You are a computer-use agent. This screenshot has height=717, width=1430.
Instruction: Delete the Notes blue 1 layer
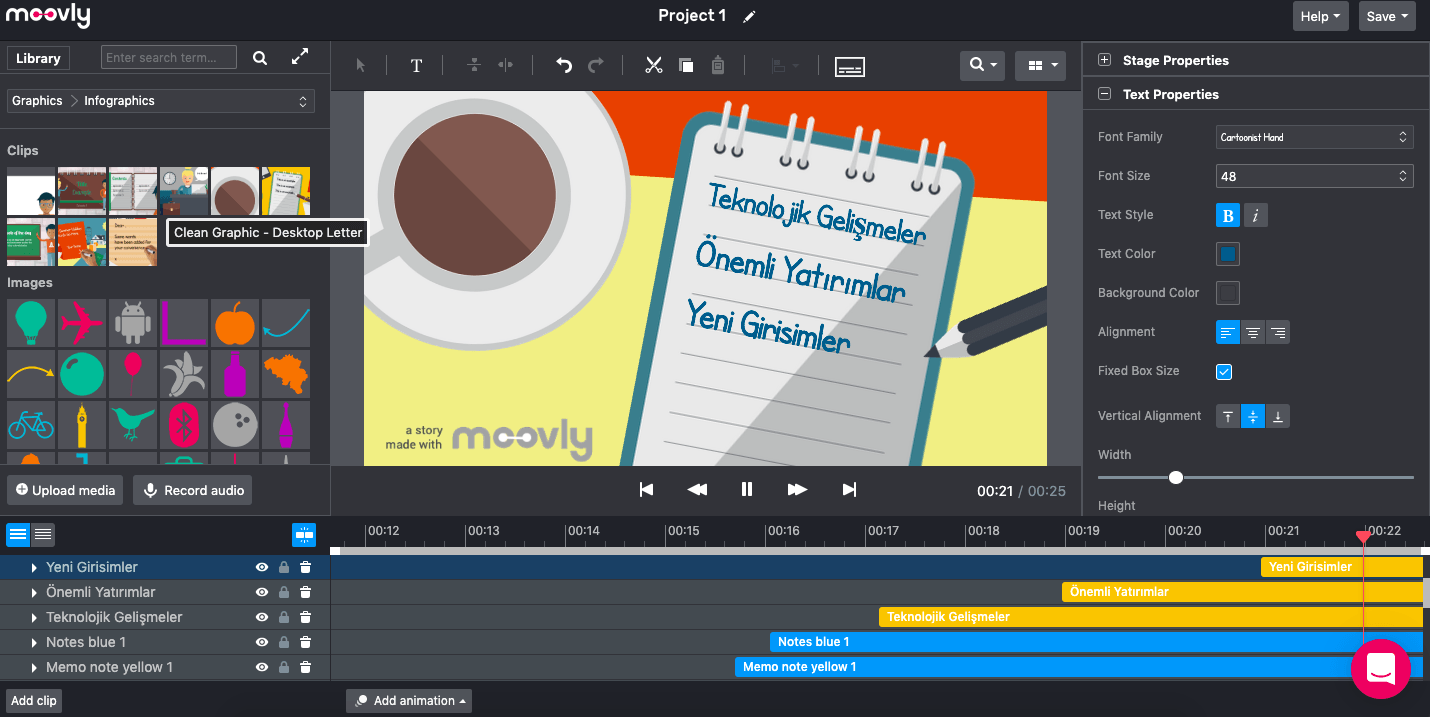[x=306, y=642]
